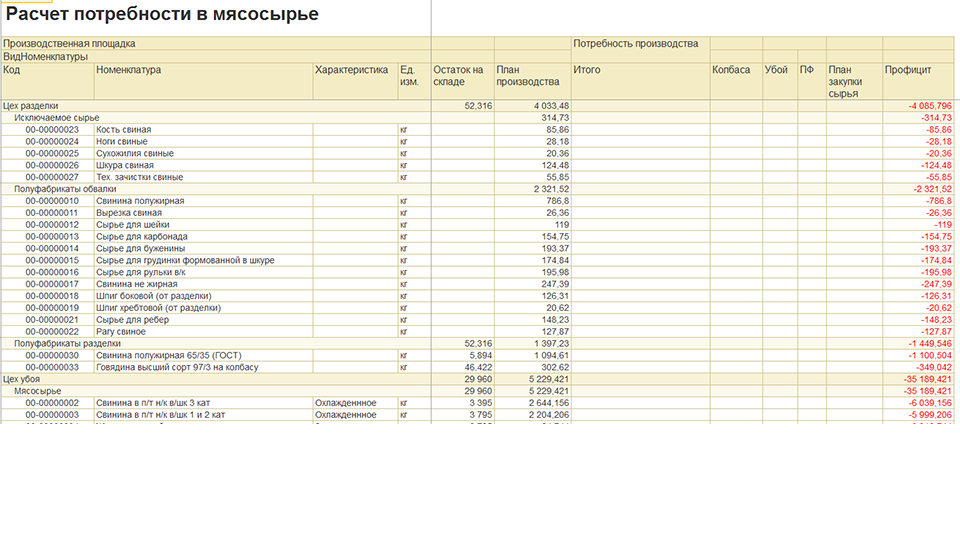Viewport: 960px width, 560px height.
Task: Click the 'Колбаса' column header
Action: point(736,81)
